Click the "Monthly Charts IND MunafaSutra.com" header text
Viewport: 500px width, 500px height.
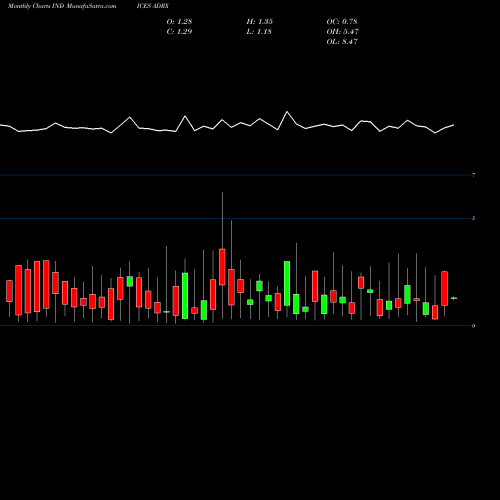point(62,6)
